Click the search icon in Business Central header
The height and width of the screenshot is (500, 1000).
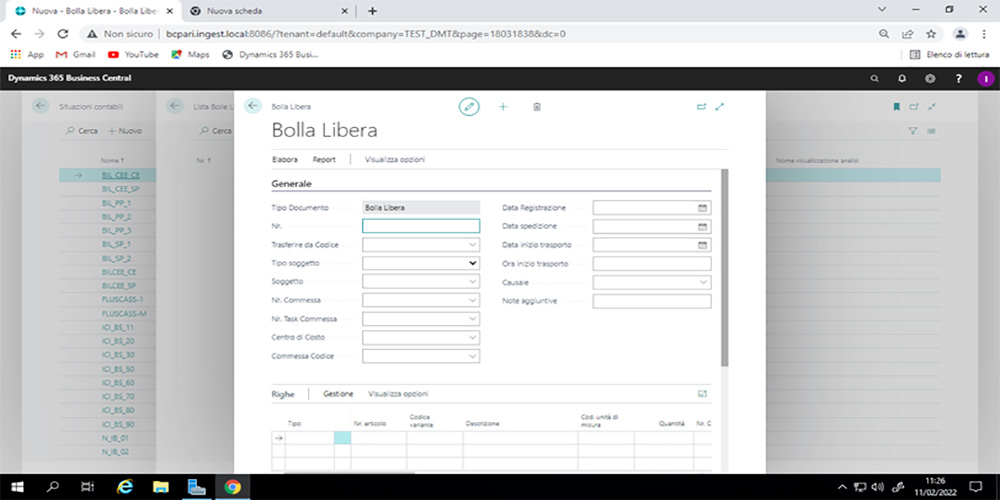coord(875,79)
